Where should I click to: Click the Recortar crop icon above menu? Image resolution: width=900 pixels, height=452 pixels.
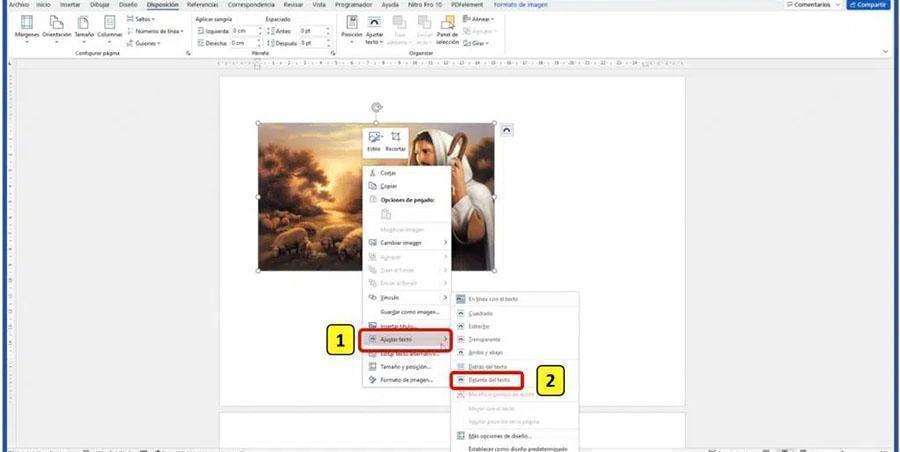396,137
